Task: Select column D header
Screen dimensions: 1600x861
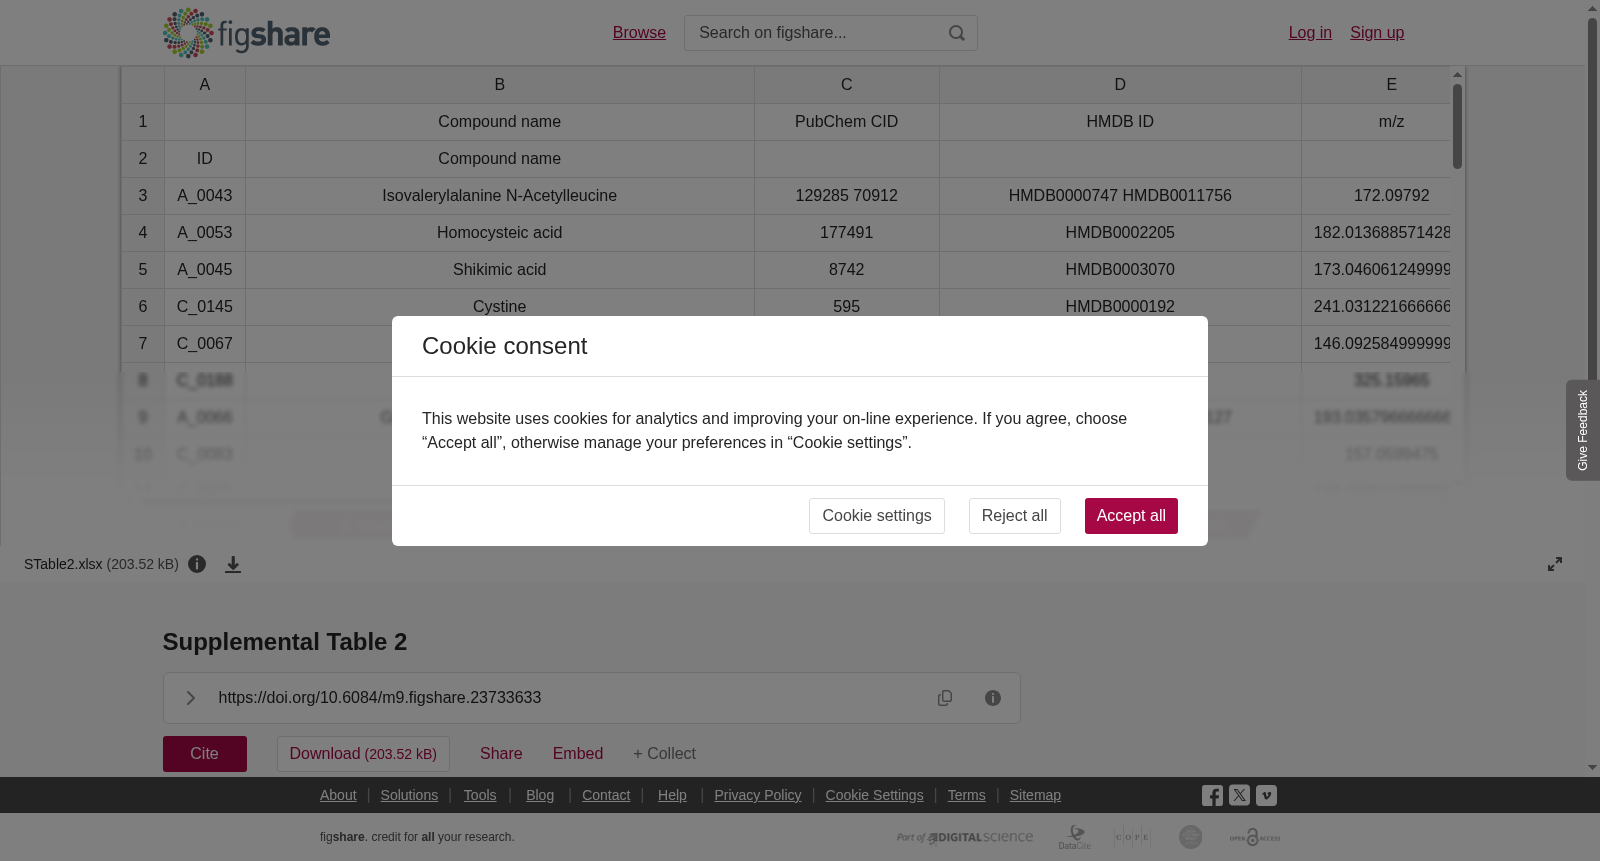Action: pyautogui.click(x=1120, y=85)
